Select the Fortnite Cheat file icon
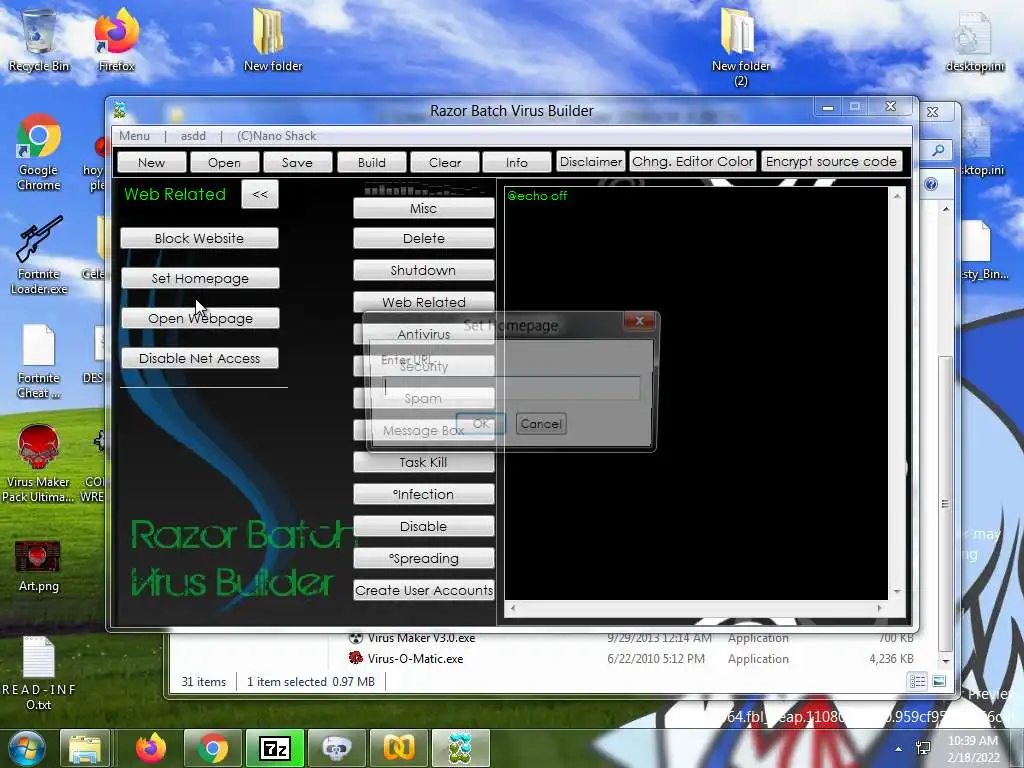 pyautogui.click(x=39, y=360)
